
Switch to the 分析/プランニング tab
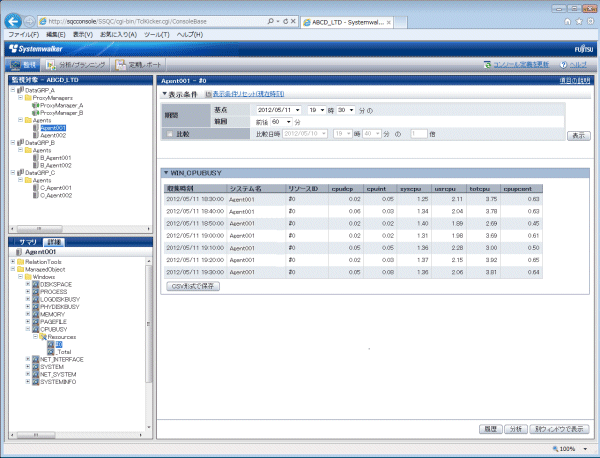click(x=76, y=65)
